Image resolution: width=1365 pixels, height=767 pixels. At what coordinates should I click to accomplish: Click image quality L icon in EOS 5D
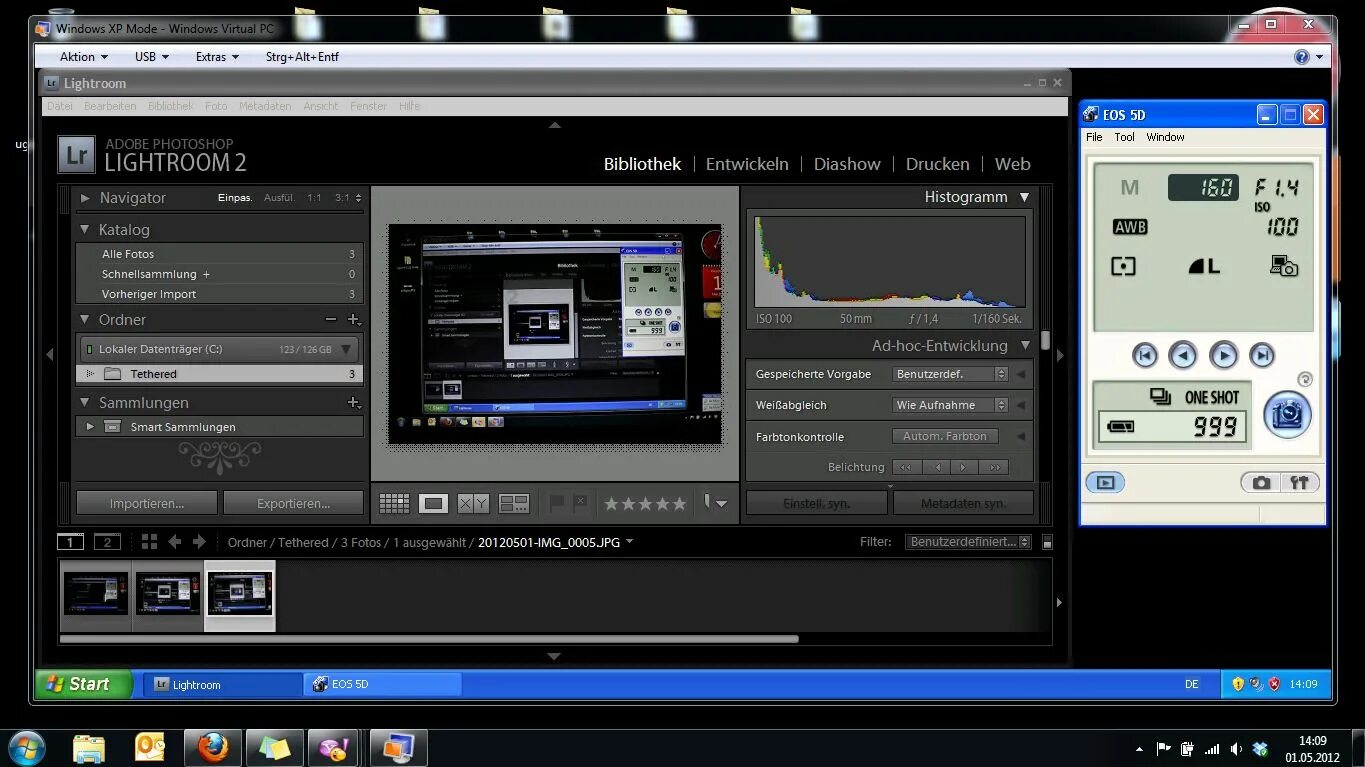(1204, 266)
